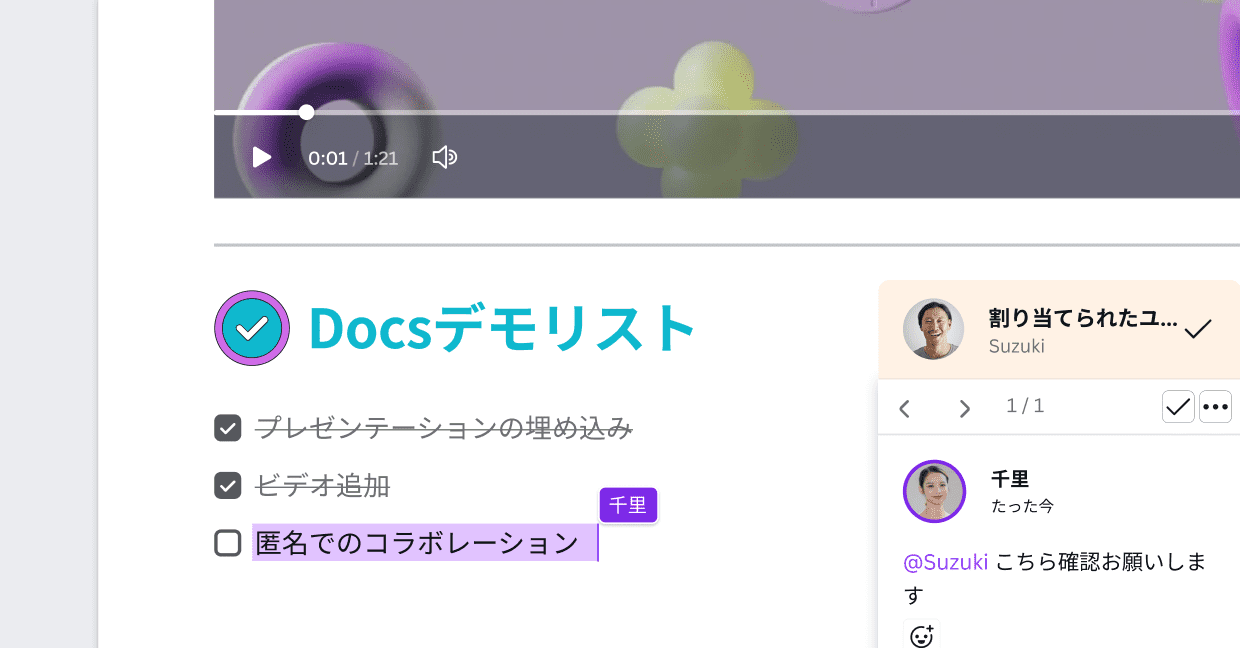Play the embedded video
The height and width of the screenshot is (648, 1240).
coord(261,157)
